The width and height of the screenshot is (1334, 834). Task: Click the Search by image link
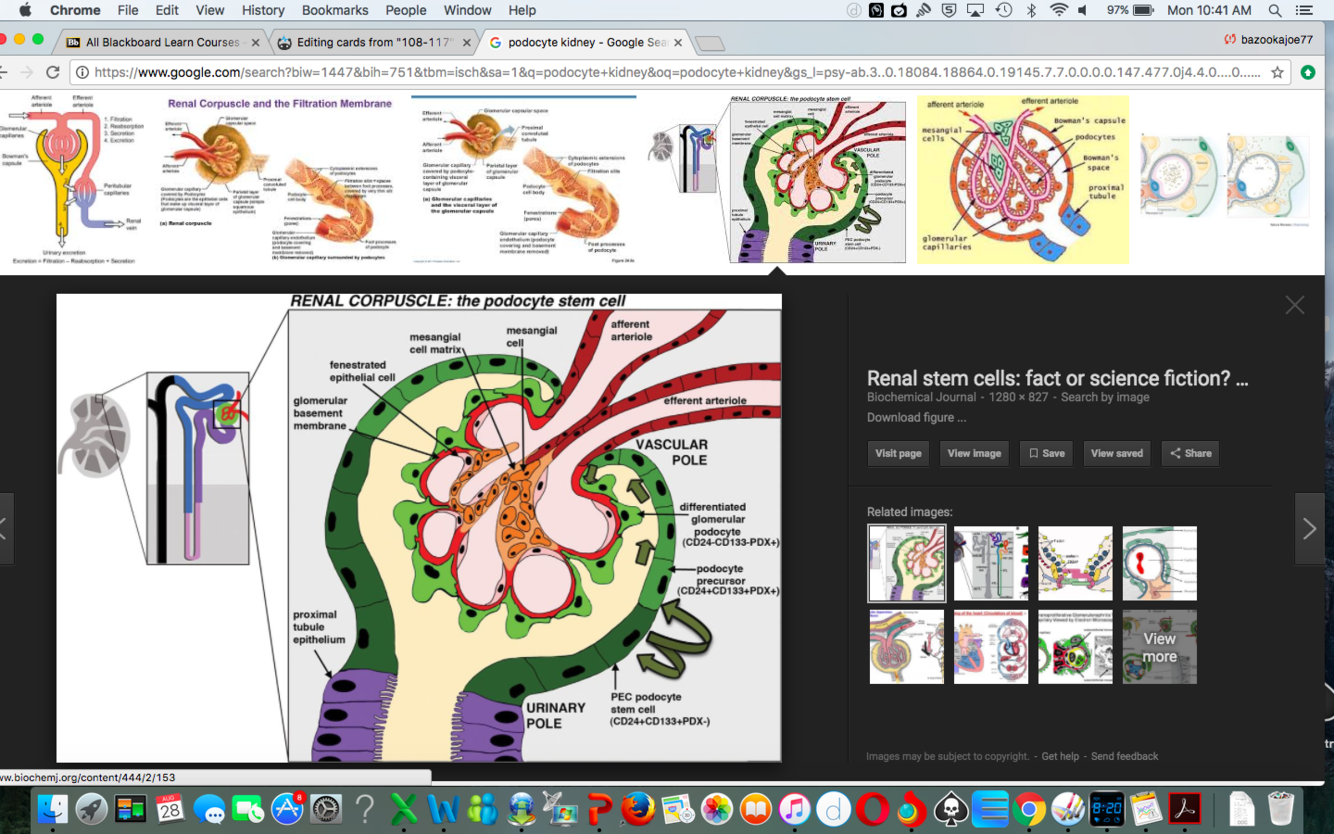click(x=1105, y=397)
